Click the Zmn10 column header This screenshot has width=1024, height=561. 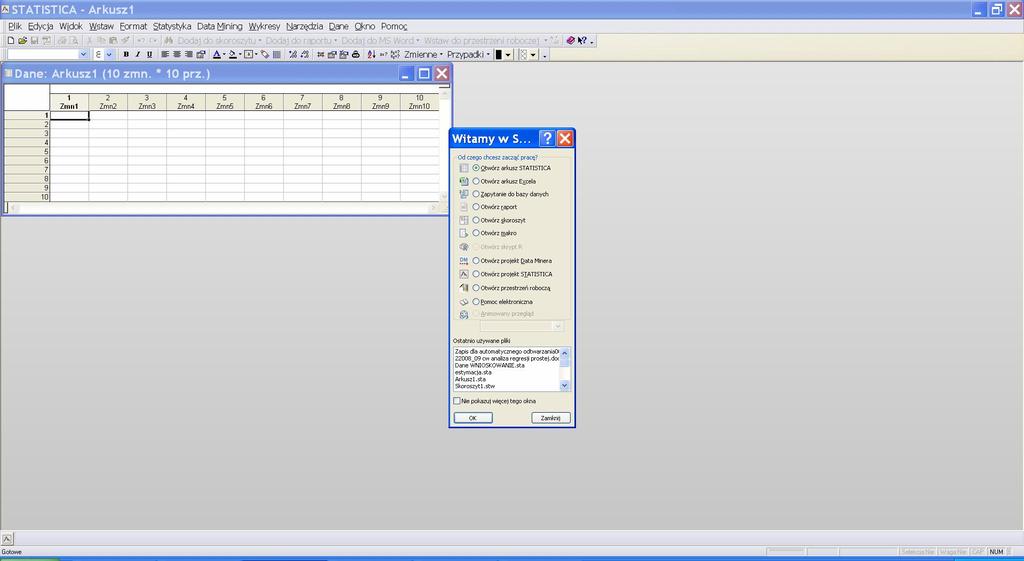419,102
